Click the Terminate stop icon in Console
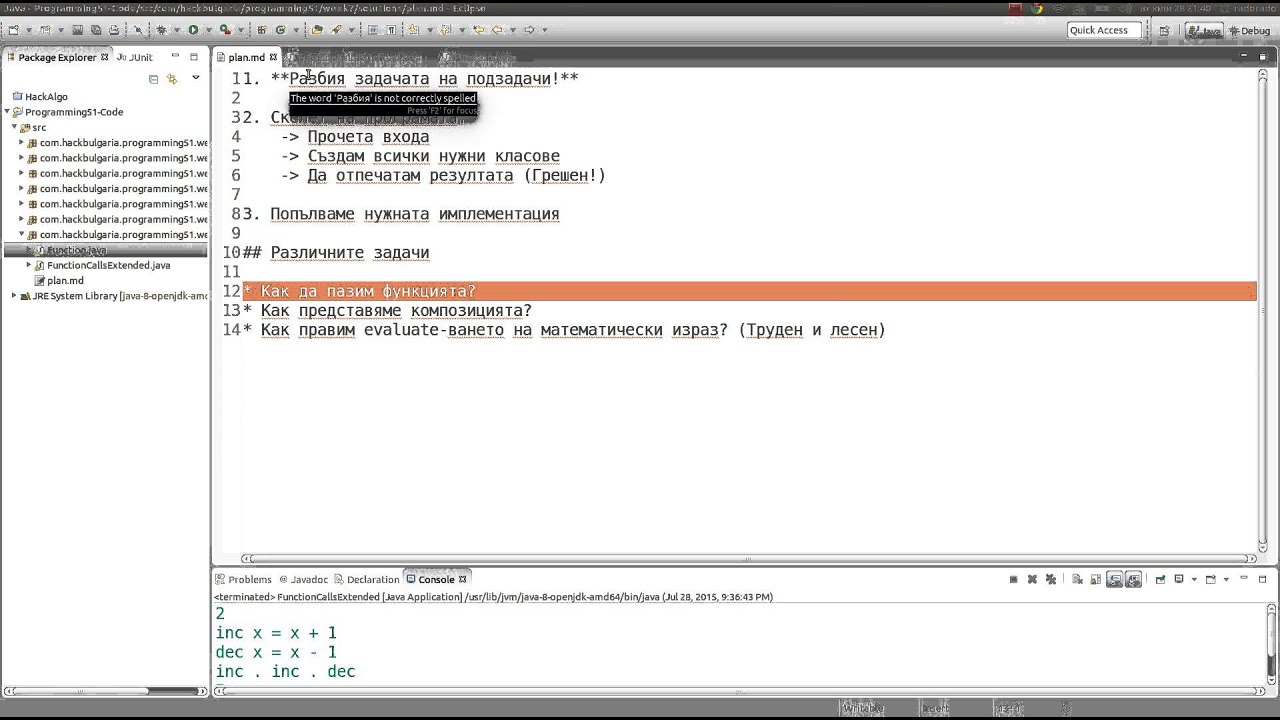Viewport: 1280px width, 720px height. pos(1013,579)
